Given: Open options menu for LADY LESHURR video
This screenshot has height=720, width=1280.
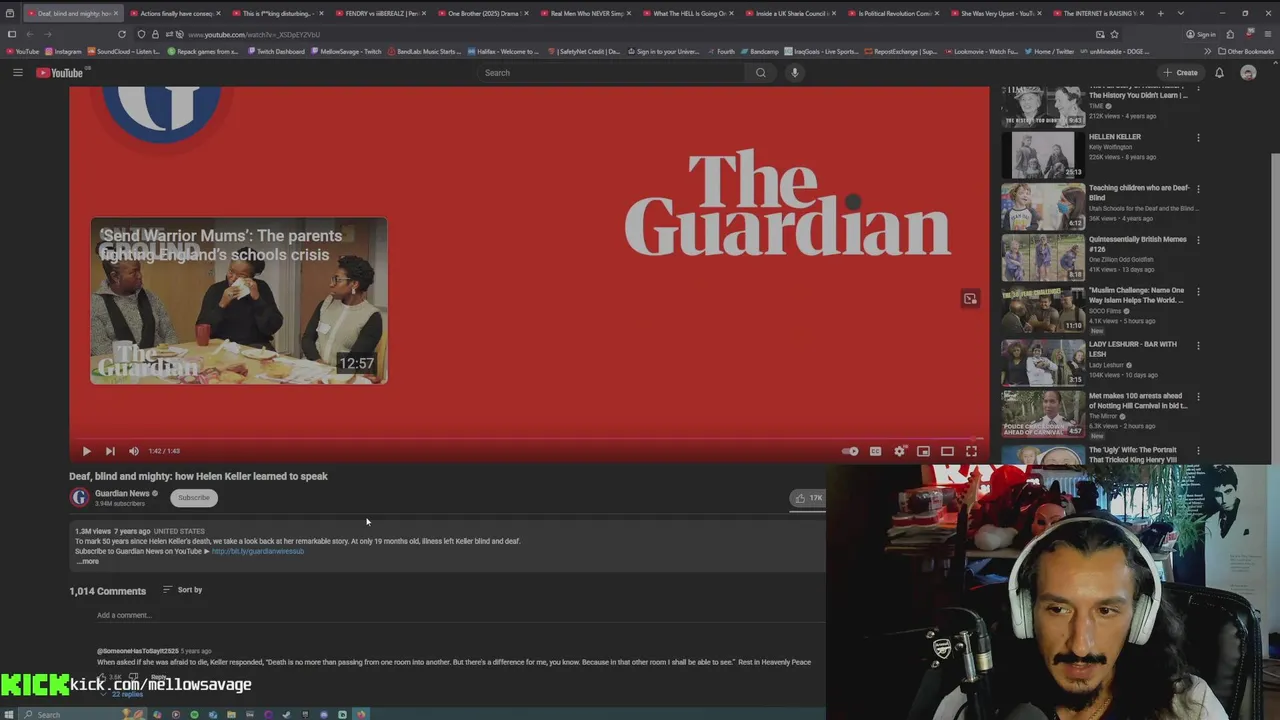Looking at the screenshot, I should [1198, 345].
